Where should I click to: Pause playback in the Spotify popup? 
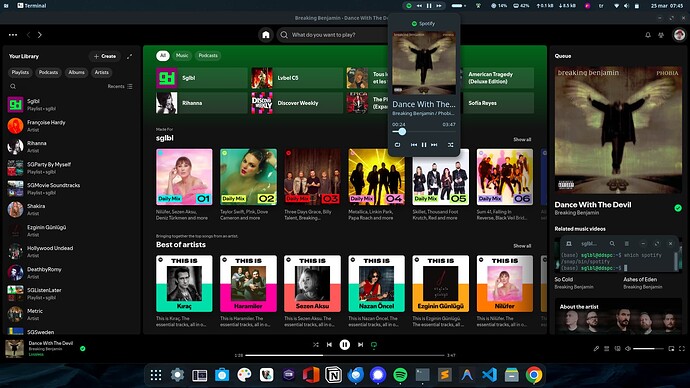pyautogui.click(x=424, y=145)
